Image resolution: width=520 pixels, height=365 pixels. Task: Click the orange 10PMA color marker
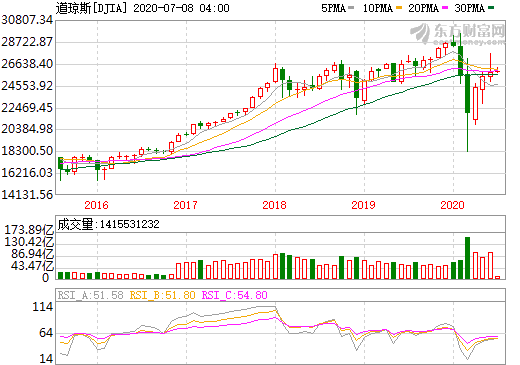pyautogui.click(x=399, y=8)
